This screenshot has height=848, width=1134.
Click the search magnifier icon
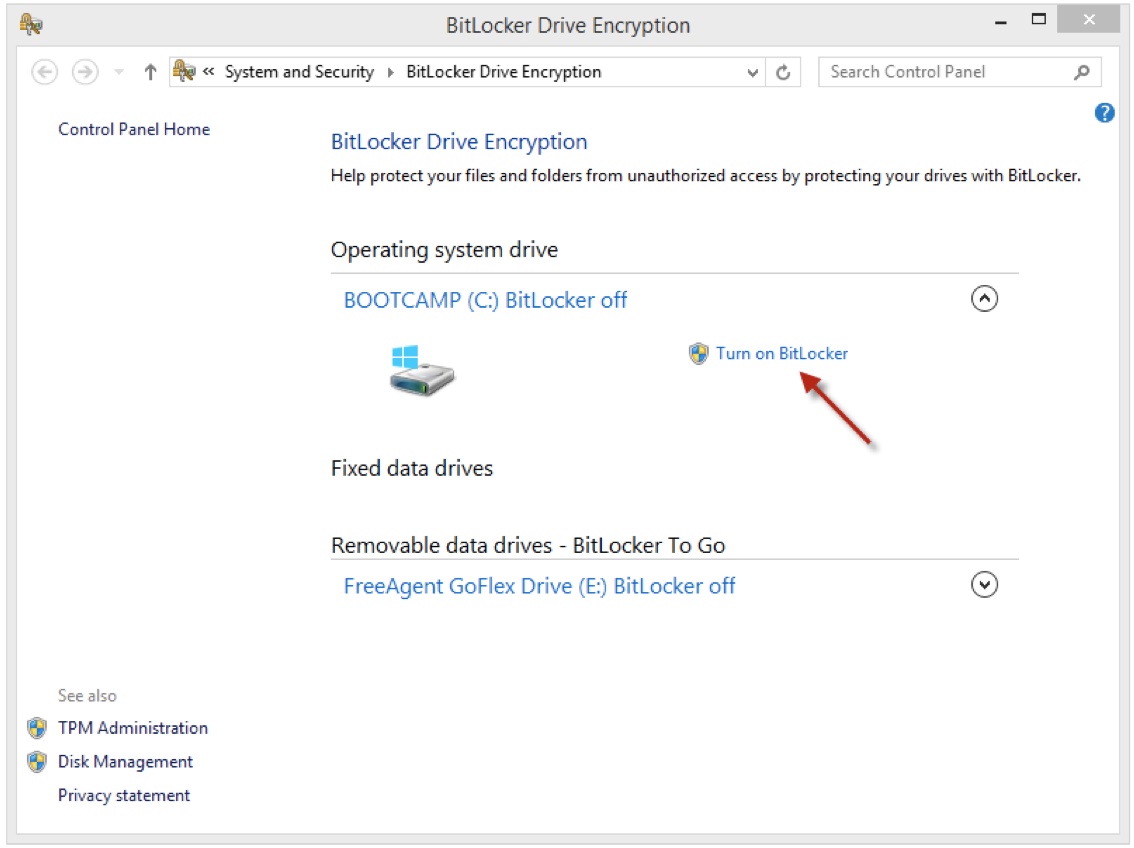coord(1082,72)
